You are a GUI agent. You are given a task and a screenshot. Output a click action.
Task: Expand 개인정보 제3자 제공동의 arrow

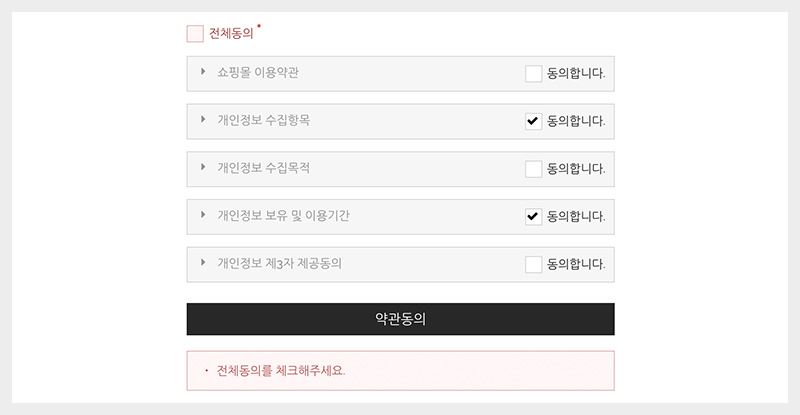(x=203, y=264)
